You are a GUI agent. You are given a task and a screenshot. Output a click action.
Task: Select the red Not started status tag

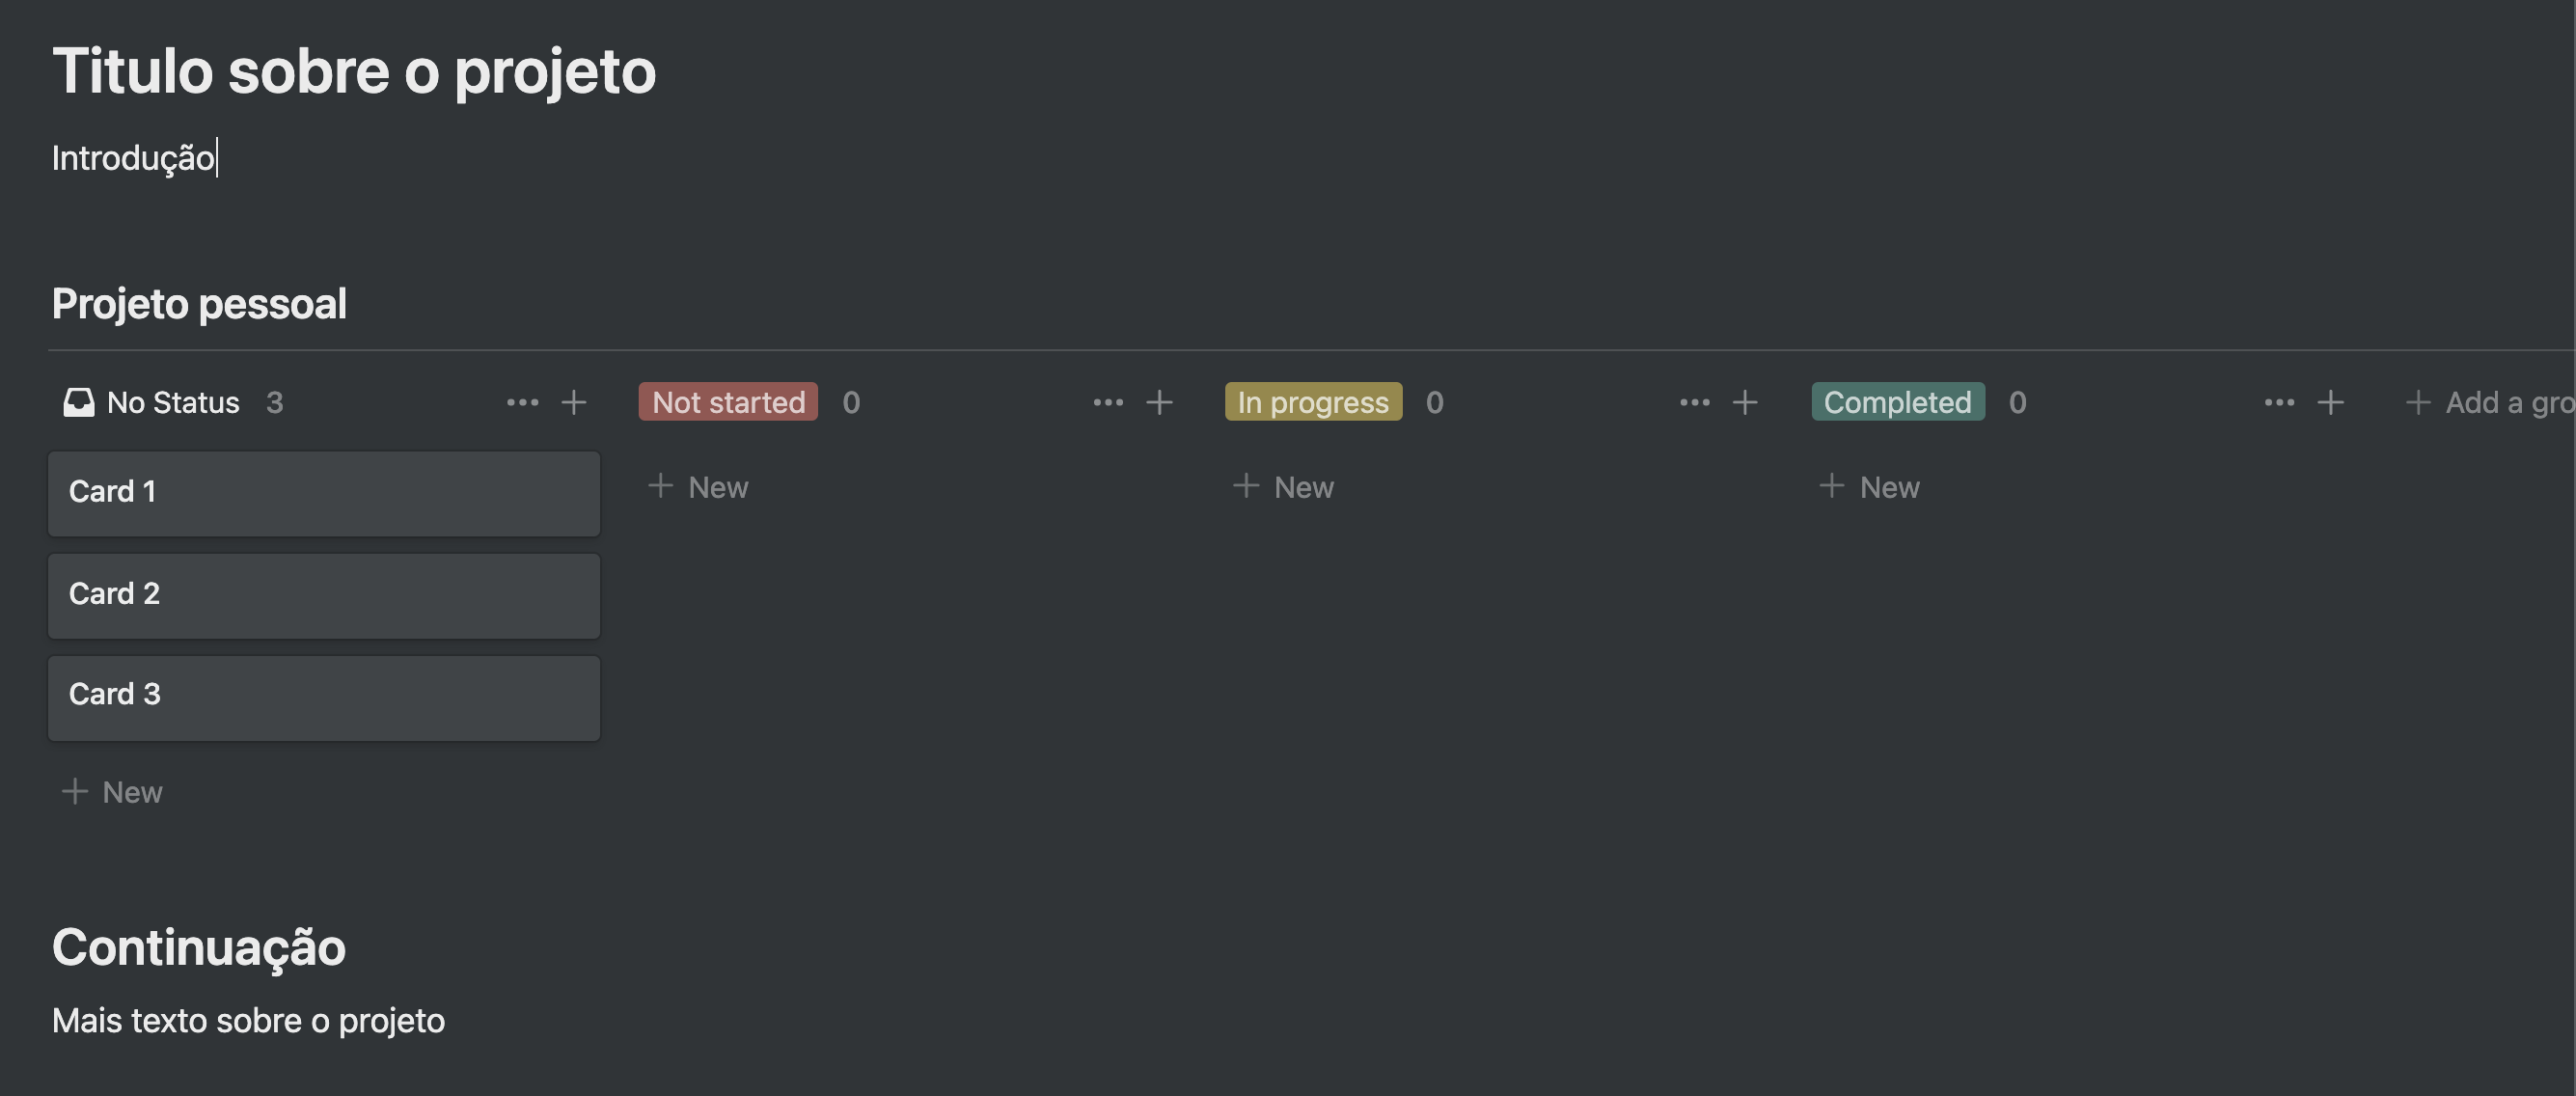(x=728, y=402)
